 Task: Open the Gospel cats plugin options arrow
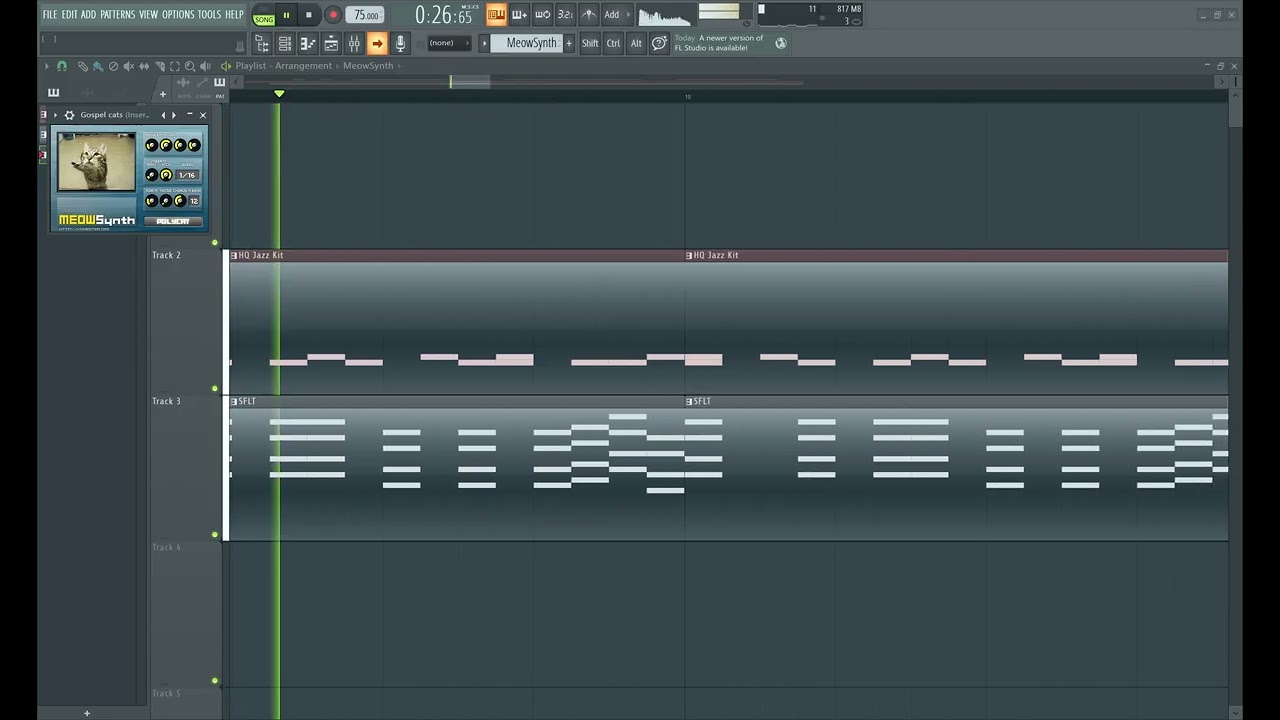55,115
